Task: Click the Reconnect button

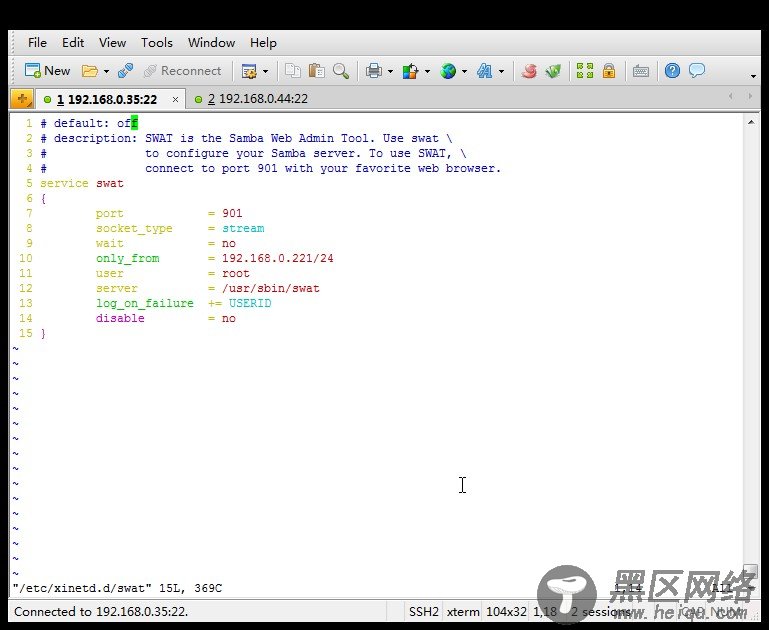Action: 182,71
